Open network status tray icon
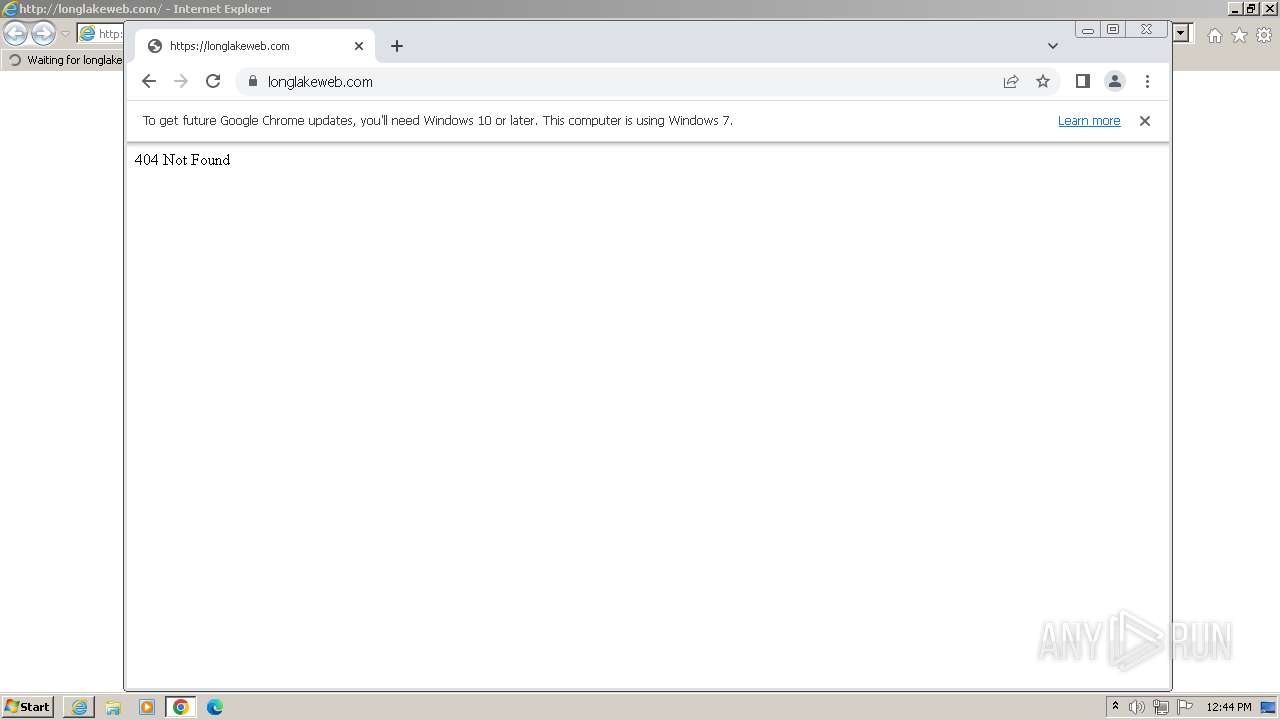Screen dimensions: 1280x720 tap(1161, 707)
